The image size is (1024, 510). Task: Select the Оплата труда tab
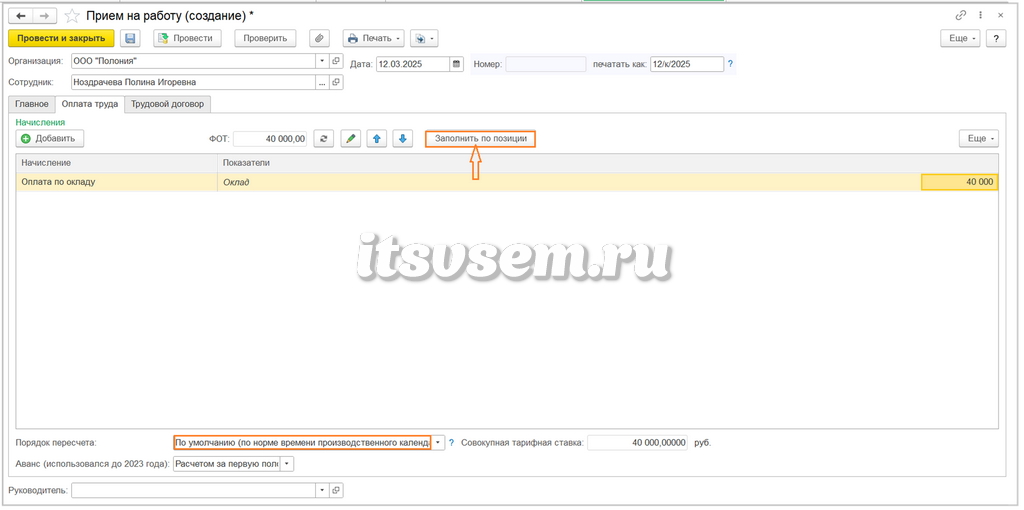tap(89, 104)
